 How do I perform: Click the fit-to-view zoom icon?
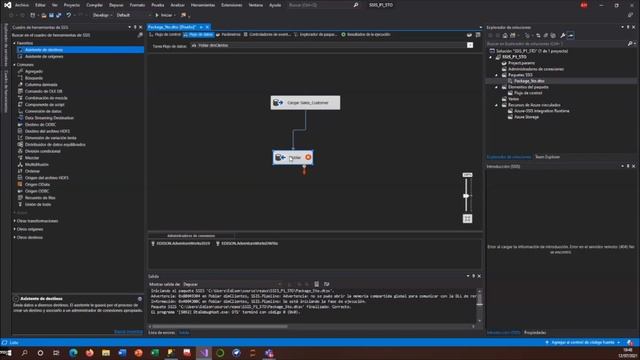pyautogui.click(x=467, y=219)
